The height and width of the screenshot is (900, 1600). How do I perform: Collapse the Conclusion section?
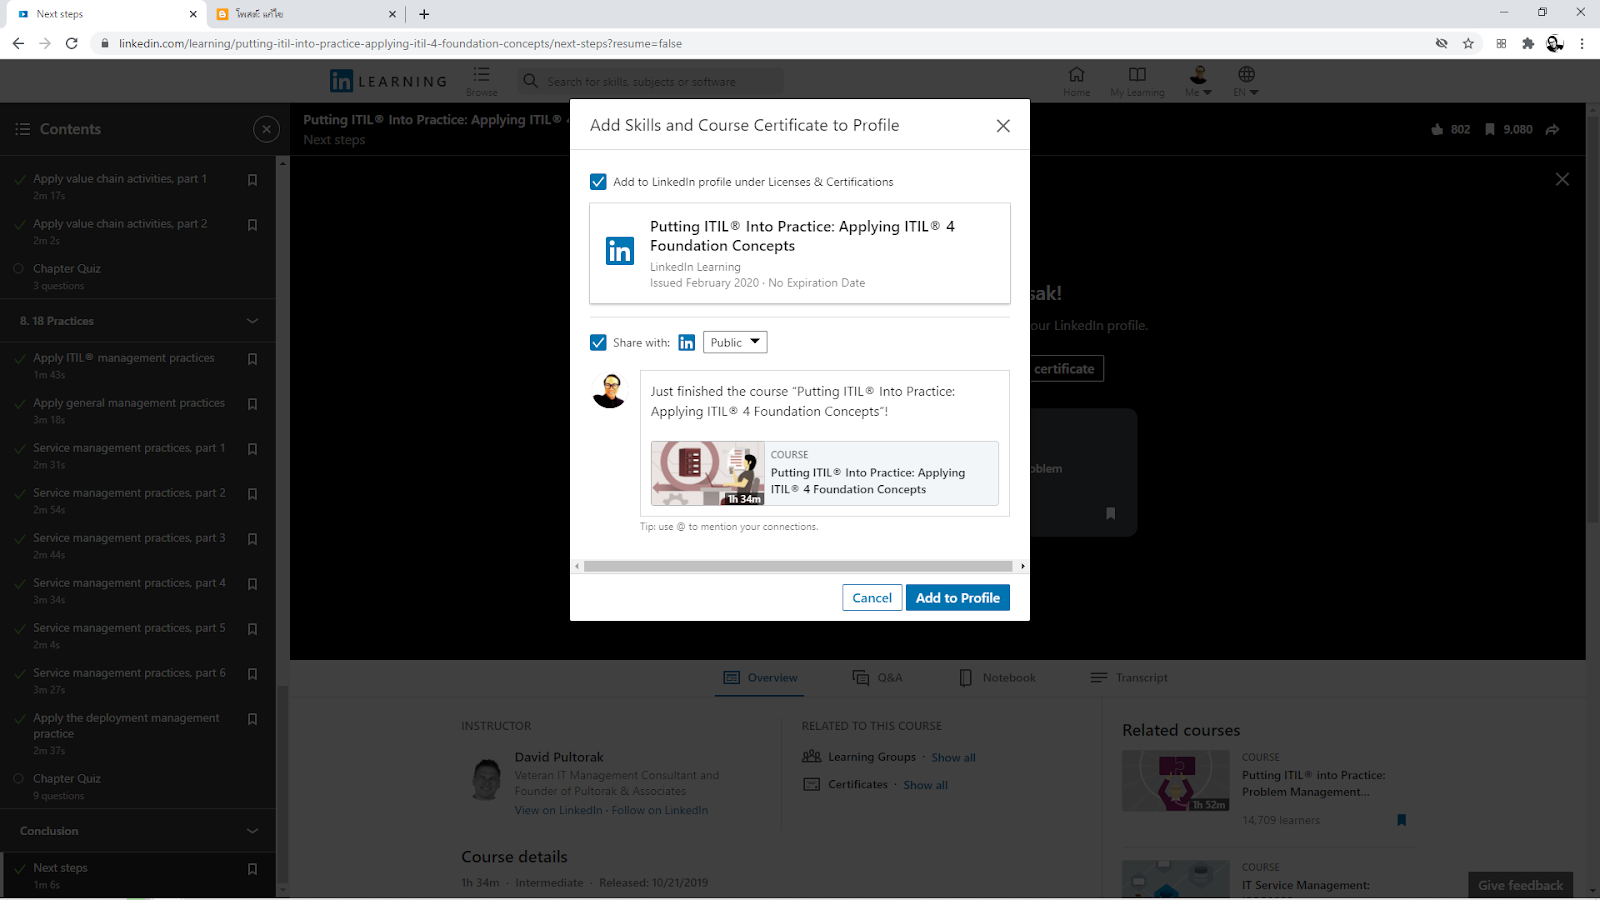pos(252,831)
